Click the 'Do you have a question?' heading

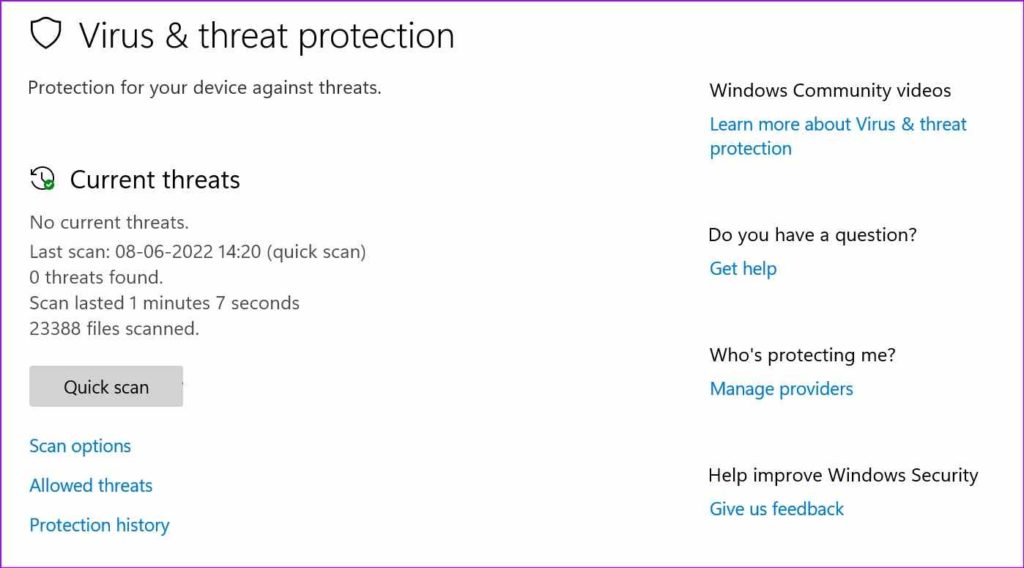pyautogui.click(x=812, y=235)
